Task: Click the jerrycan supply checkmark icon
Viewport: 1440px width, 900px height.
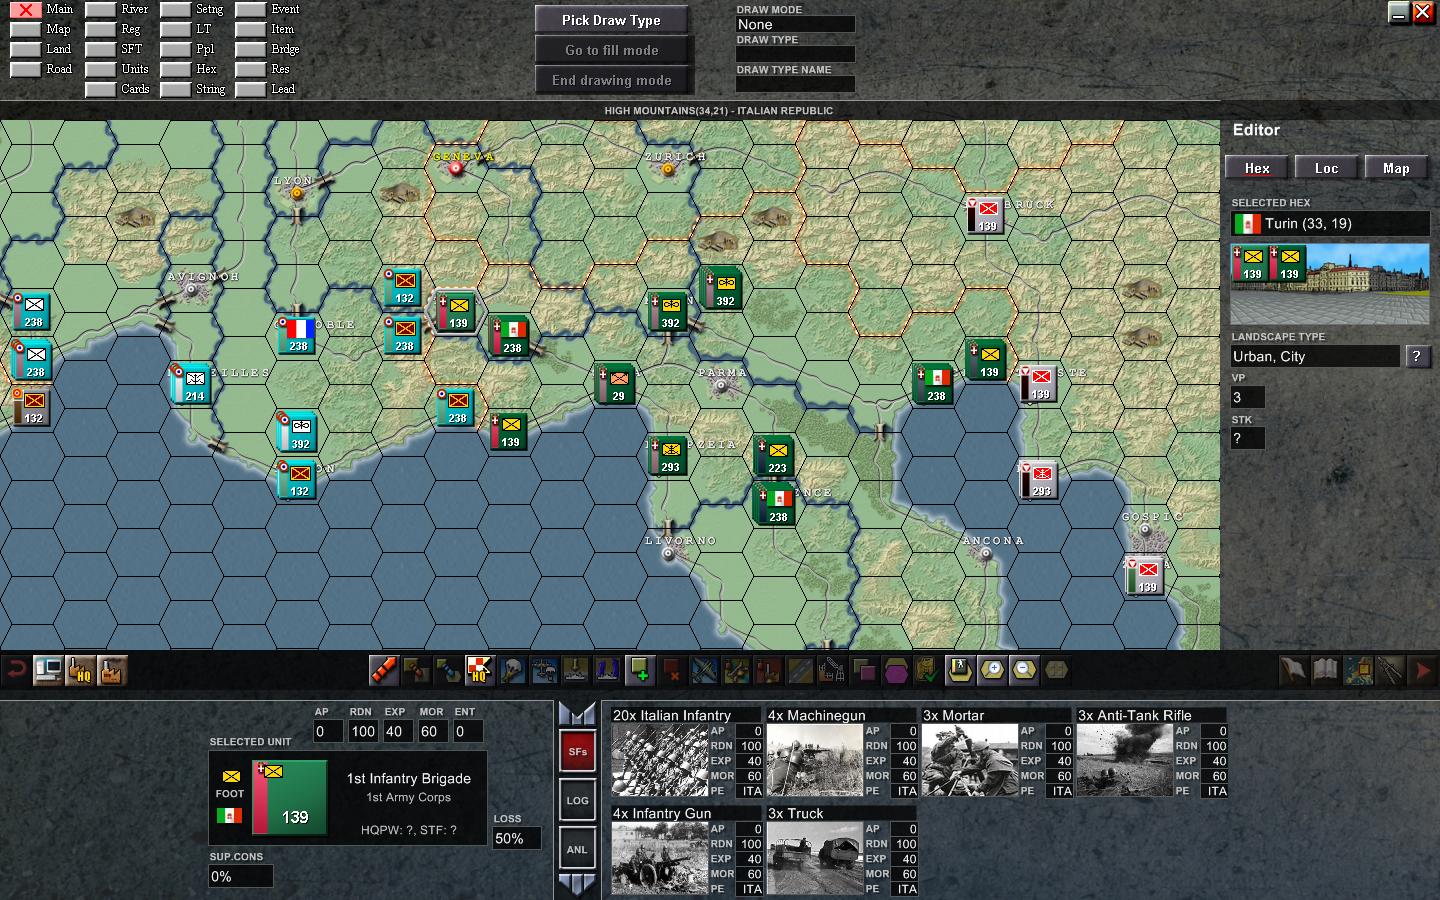Action: coord(928,670)
